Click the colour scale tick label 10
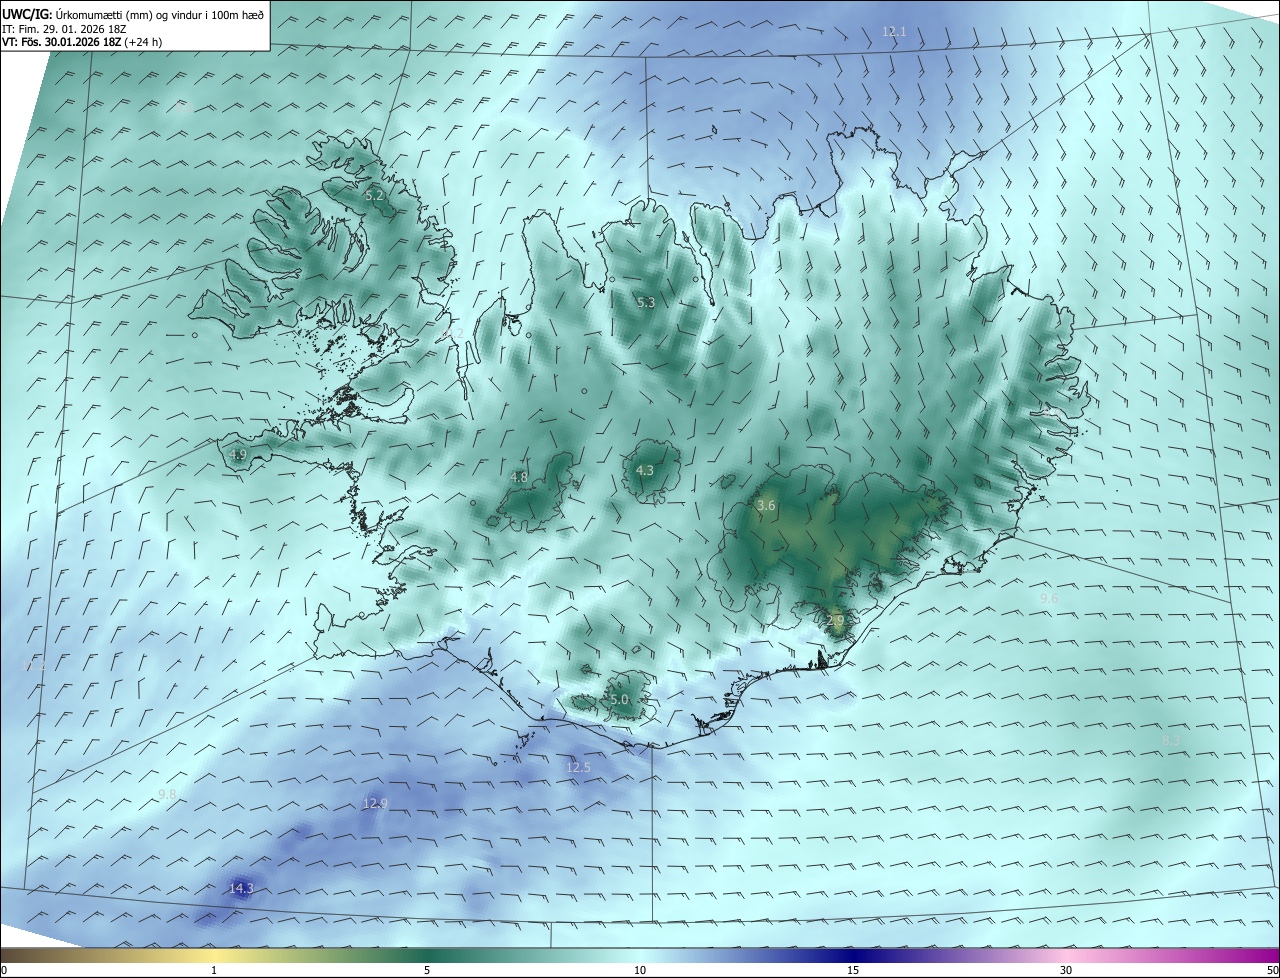1280x978 pixels. [640, 971]
